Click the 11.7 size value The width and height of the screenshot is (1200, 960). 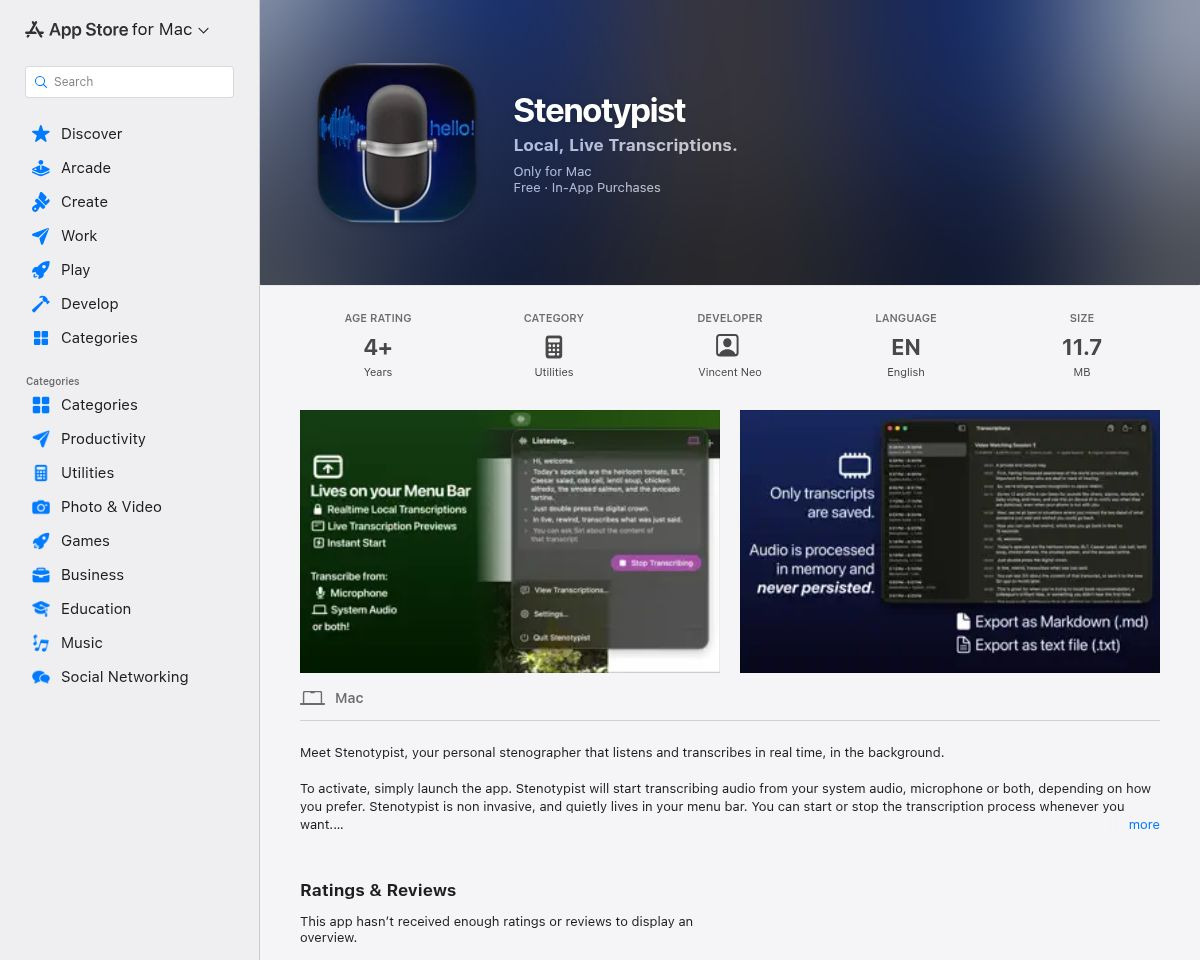(1082, 347)
